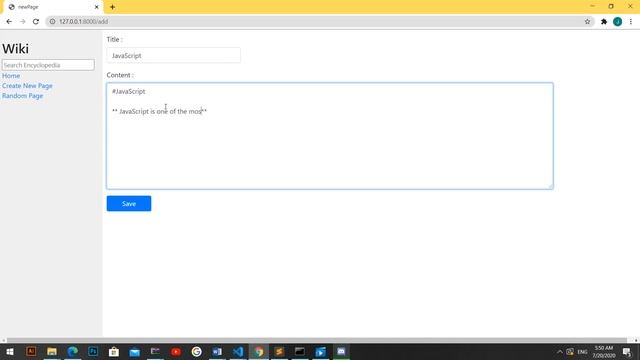The height and width of the screenshot is (360, 640).
Task: Open the taskbar clock and date
Action: (604, 352)
